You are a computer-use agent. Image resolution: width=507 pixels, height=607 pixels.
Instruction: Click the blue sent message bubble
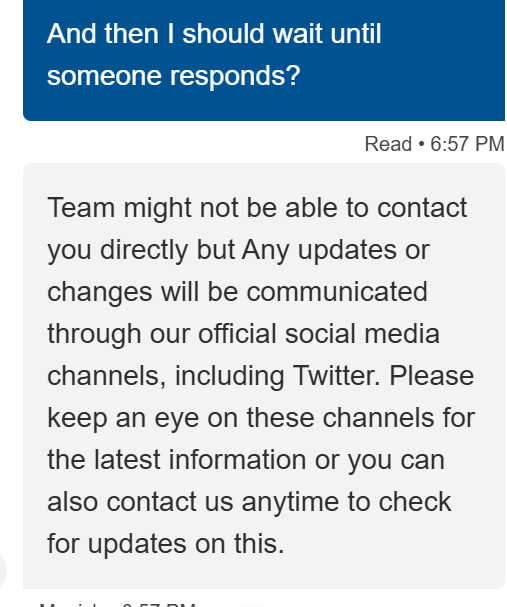click(x=264, y=60)
